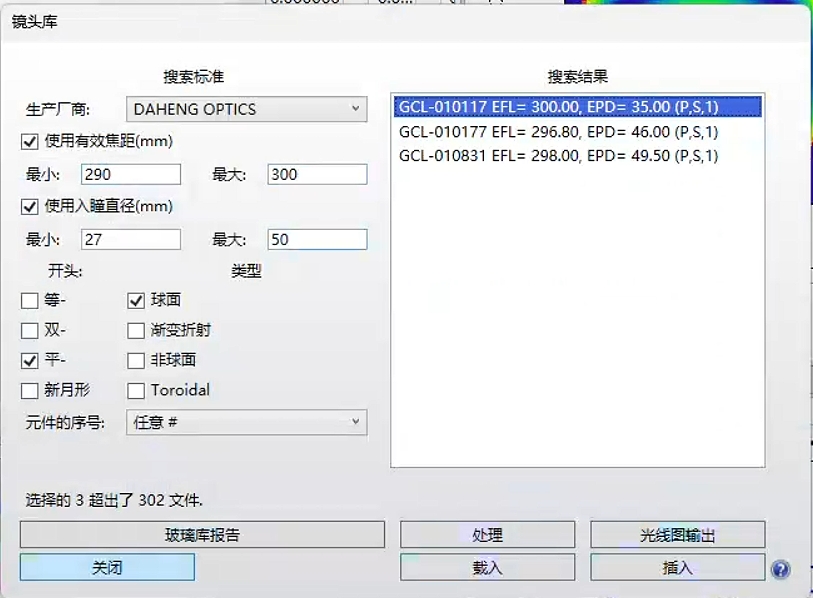Check the 渐变折射 type option
Image resolution: width=813 pixels, height=598 pixels.
point(136,330)
